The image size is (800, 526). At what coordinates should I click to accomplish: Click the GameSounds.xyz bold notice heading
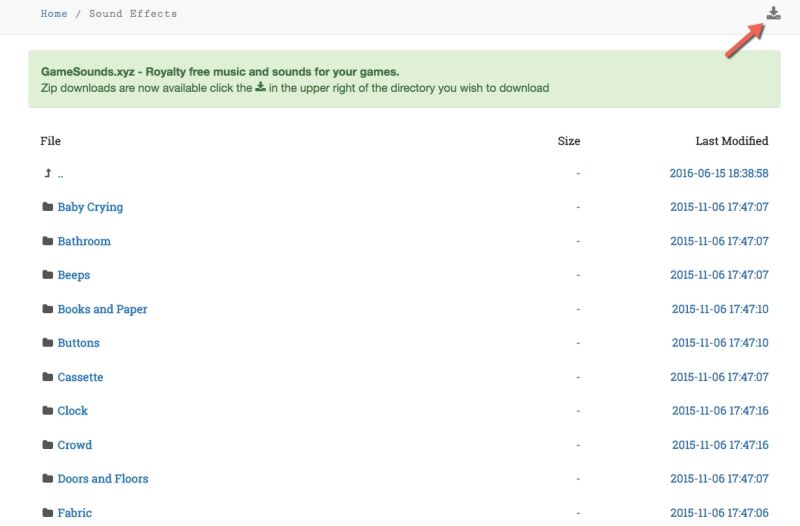[x=220, y=71]
